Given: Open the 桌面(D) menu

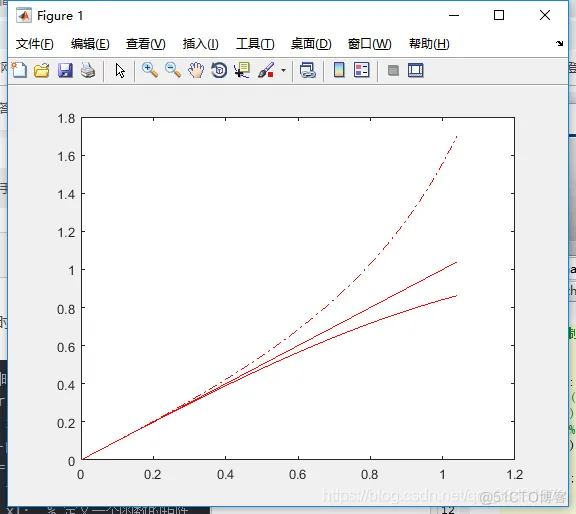Looking at the screenshot, I should [311, 44].
